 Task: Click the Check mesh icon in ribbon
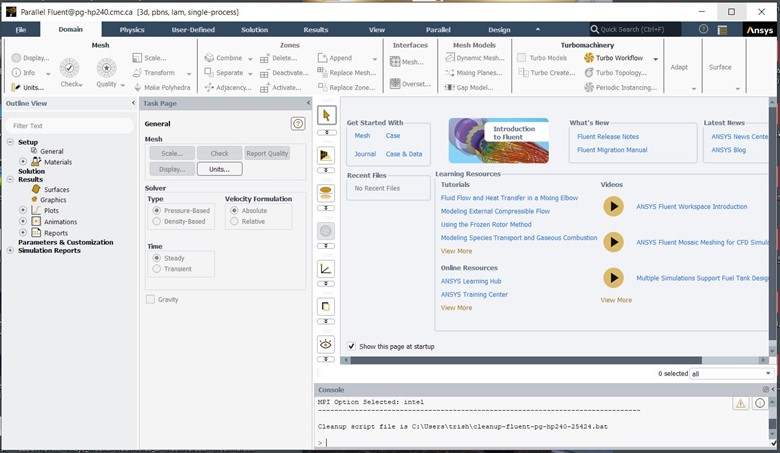(69, 68)
